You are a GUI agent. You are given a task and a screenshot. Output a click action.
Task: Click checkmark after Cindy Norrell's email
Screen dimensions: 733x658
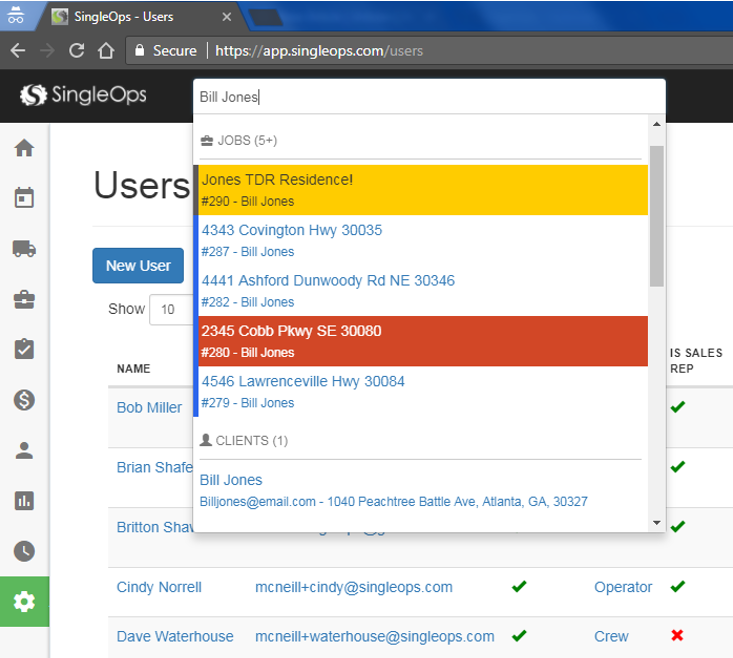519,586
